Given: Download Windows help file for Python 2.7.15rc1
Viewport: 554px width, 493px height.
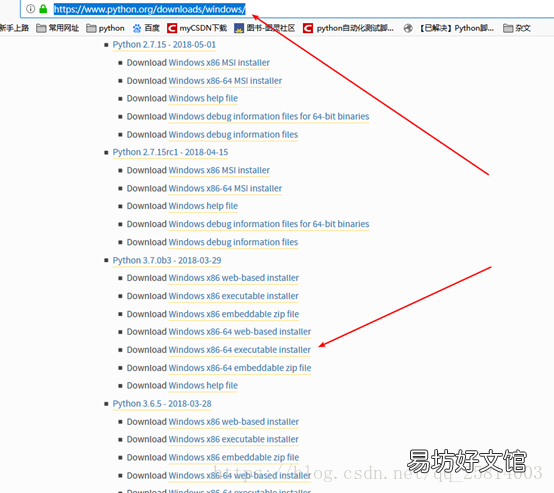Looking at the screenshot, I should (x=203, y=206).
